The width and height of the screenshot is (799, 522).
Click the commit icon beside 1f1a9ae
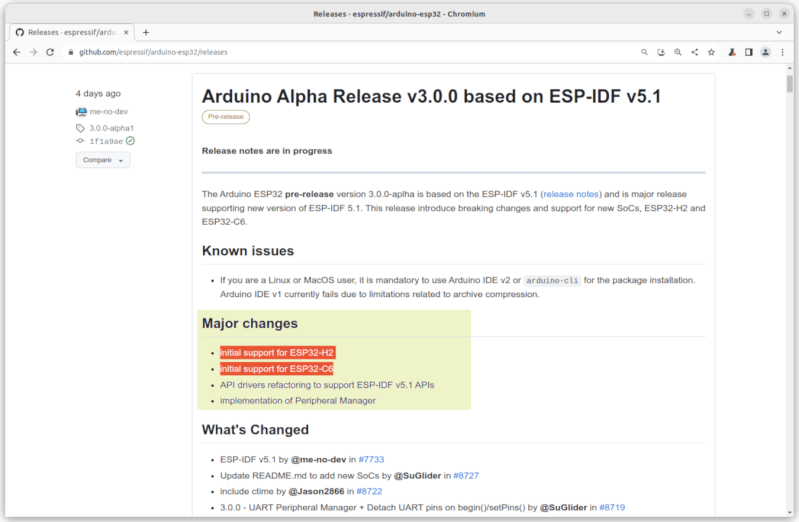pyautogui.click(x=80, y=141)
